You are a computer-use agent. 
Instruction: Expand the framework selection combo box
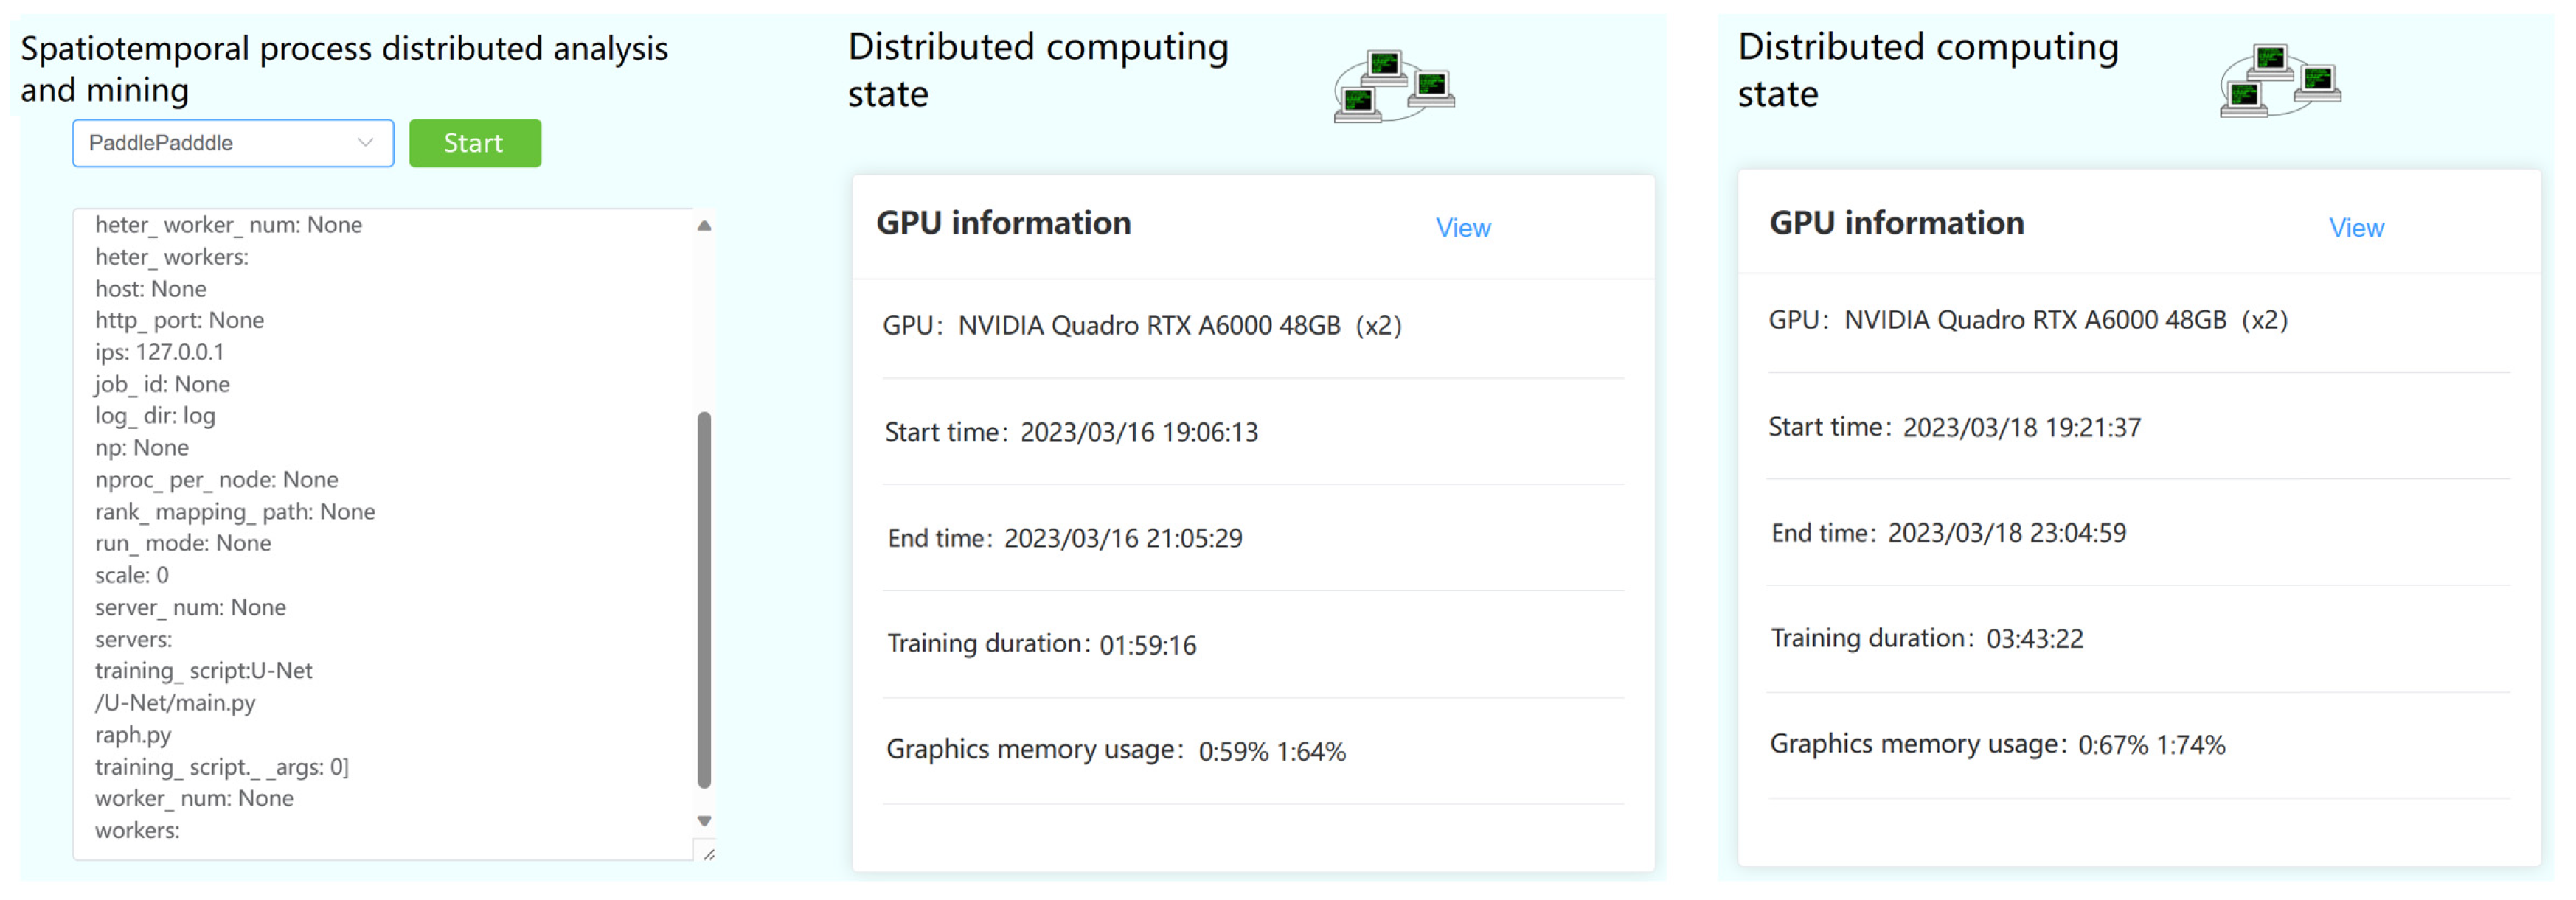(232, 142)
